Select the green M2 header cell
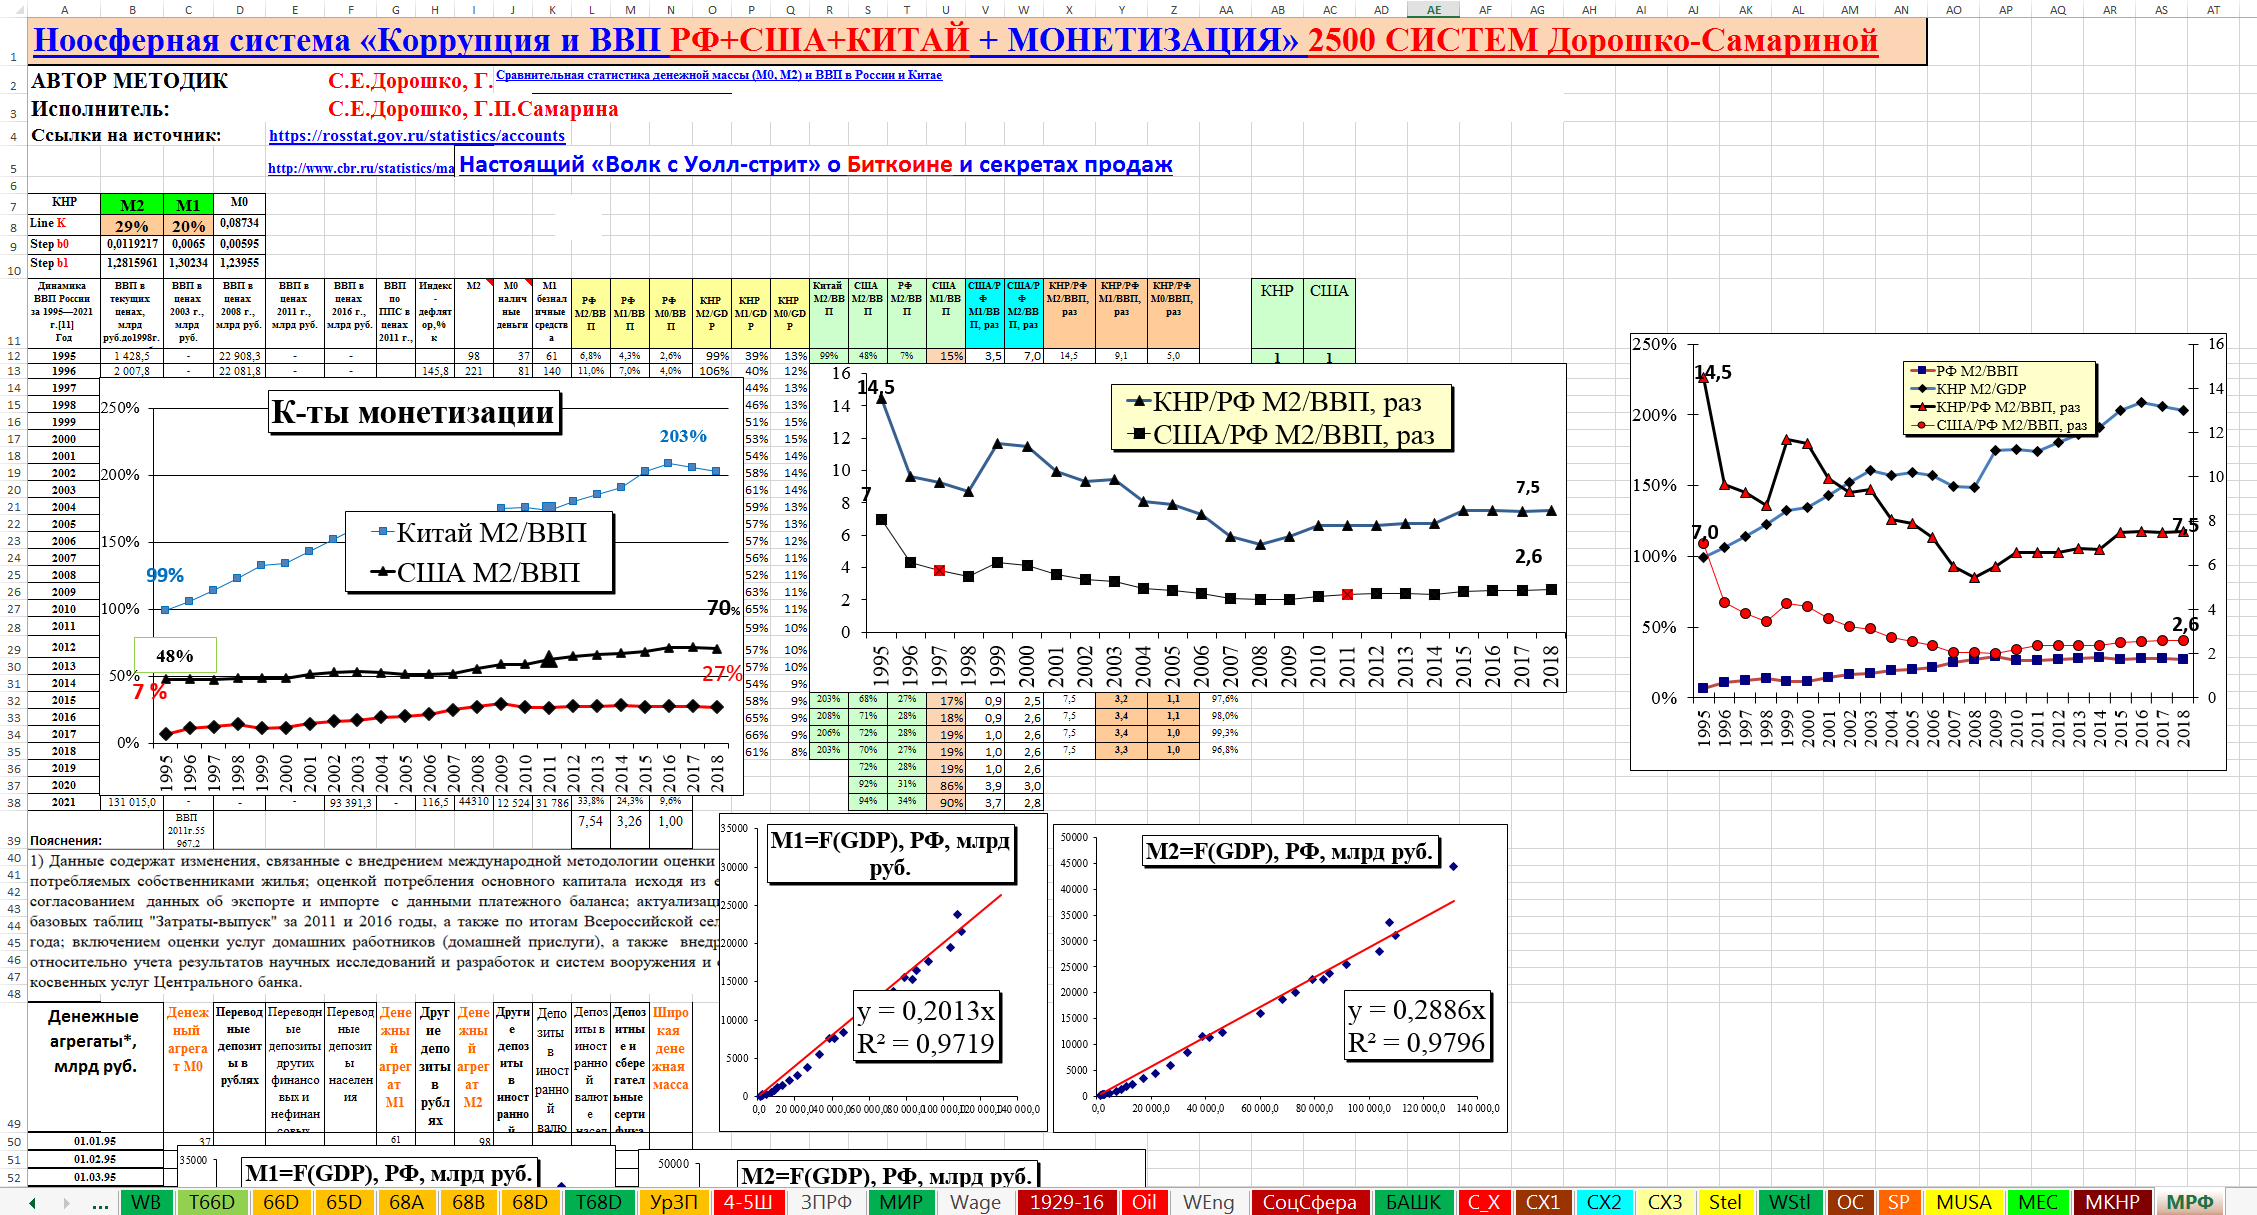The height and width of the screenshot is (1215, 2257). pyautogui.click(x=131, y=205)
